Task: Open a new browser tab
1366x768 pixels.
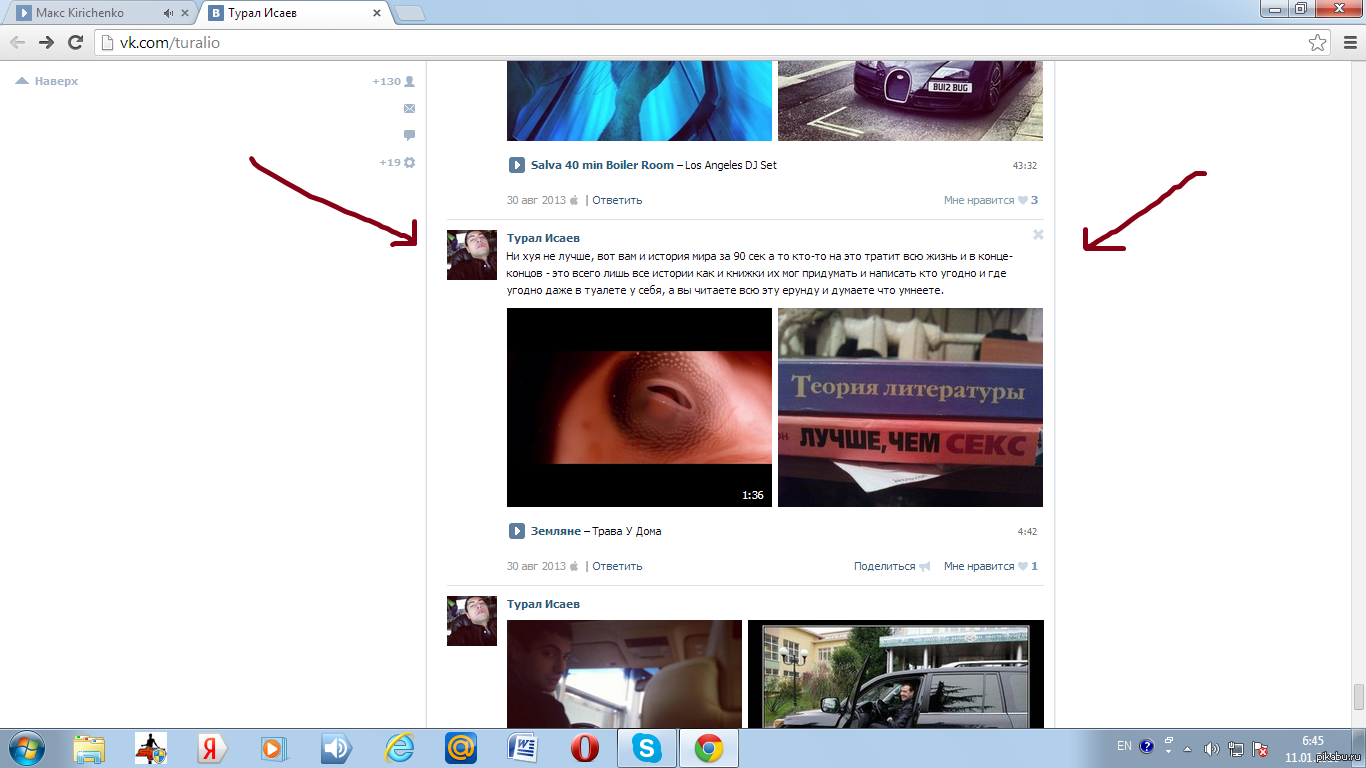Action: [x=410, y=14]
